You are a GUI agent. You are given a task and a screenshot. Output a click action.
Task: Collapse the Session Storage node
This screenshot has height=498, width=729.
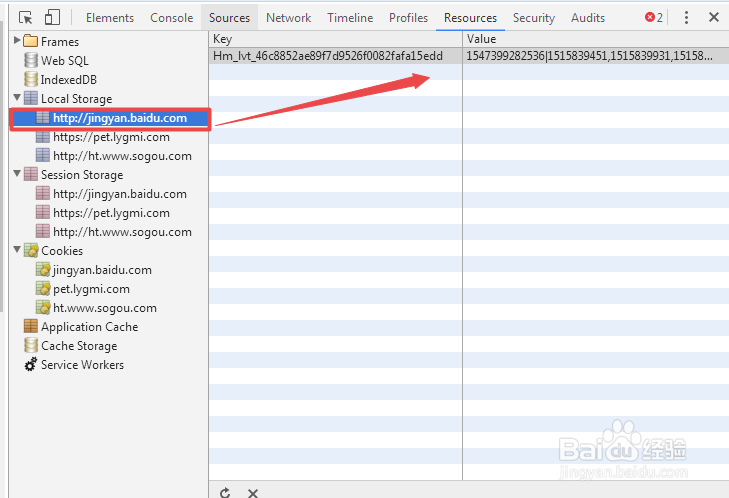click(x=17, y=173)
